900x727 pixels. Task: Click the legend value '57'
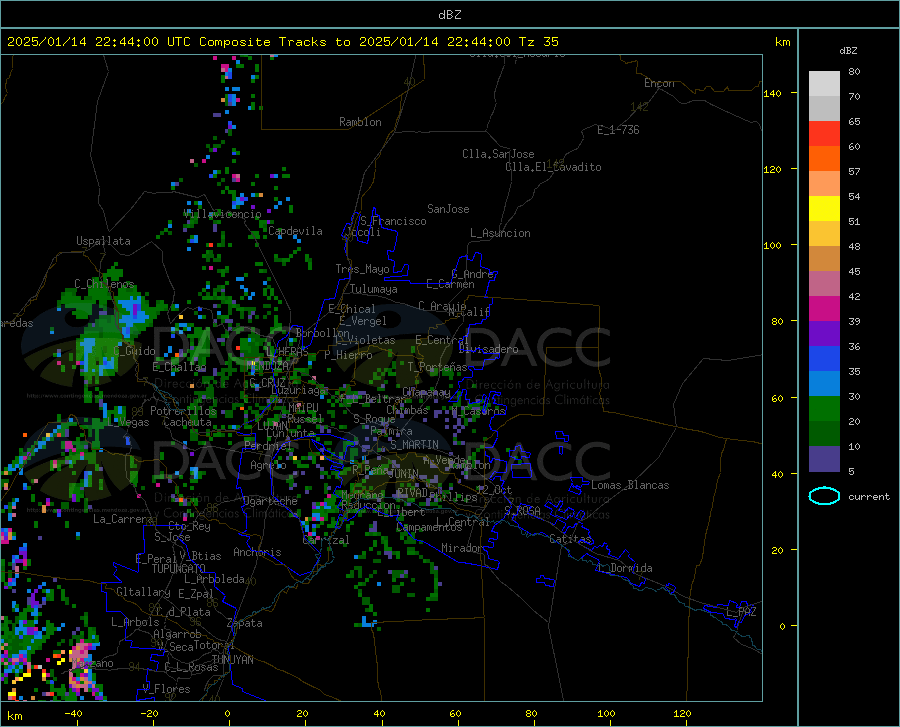(854, 171)
